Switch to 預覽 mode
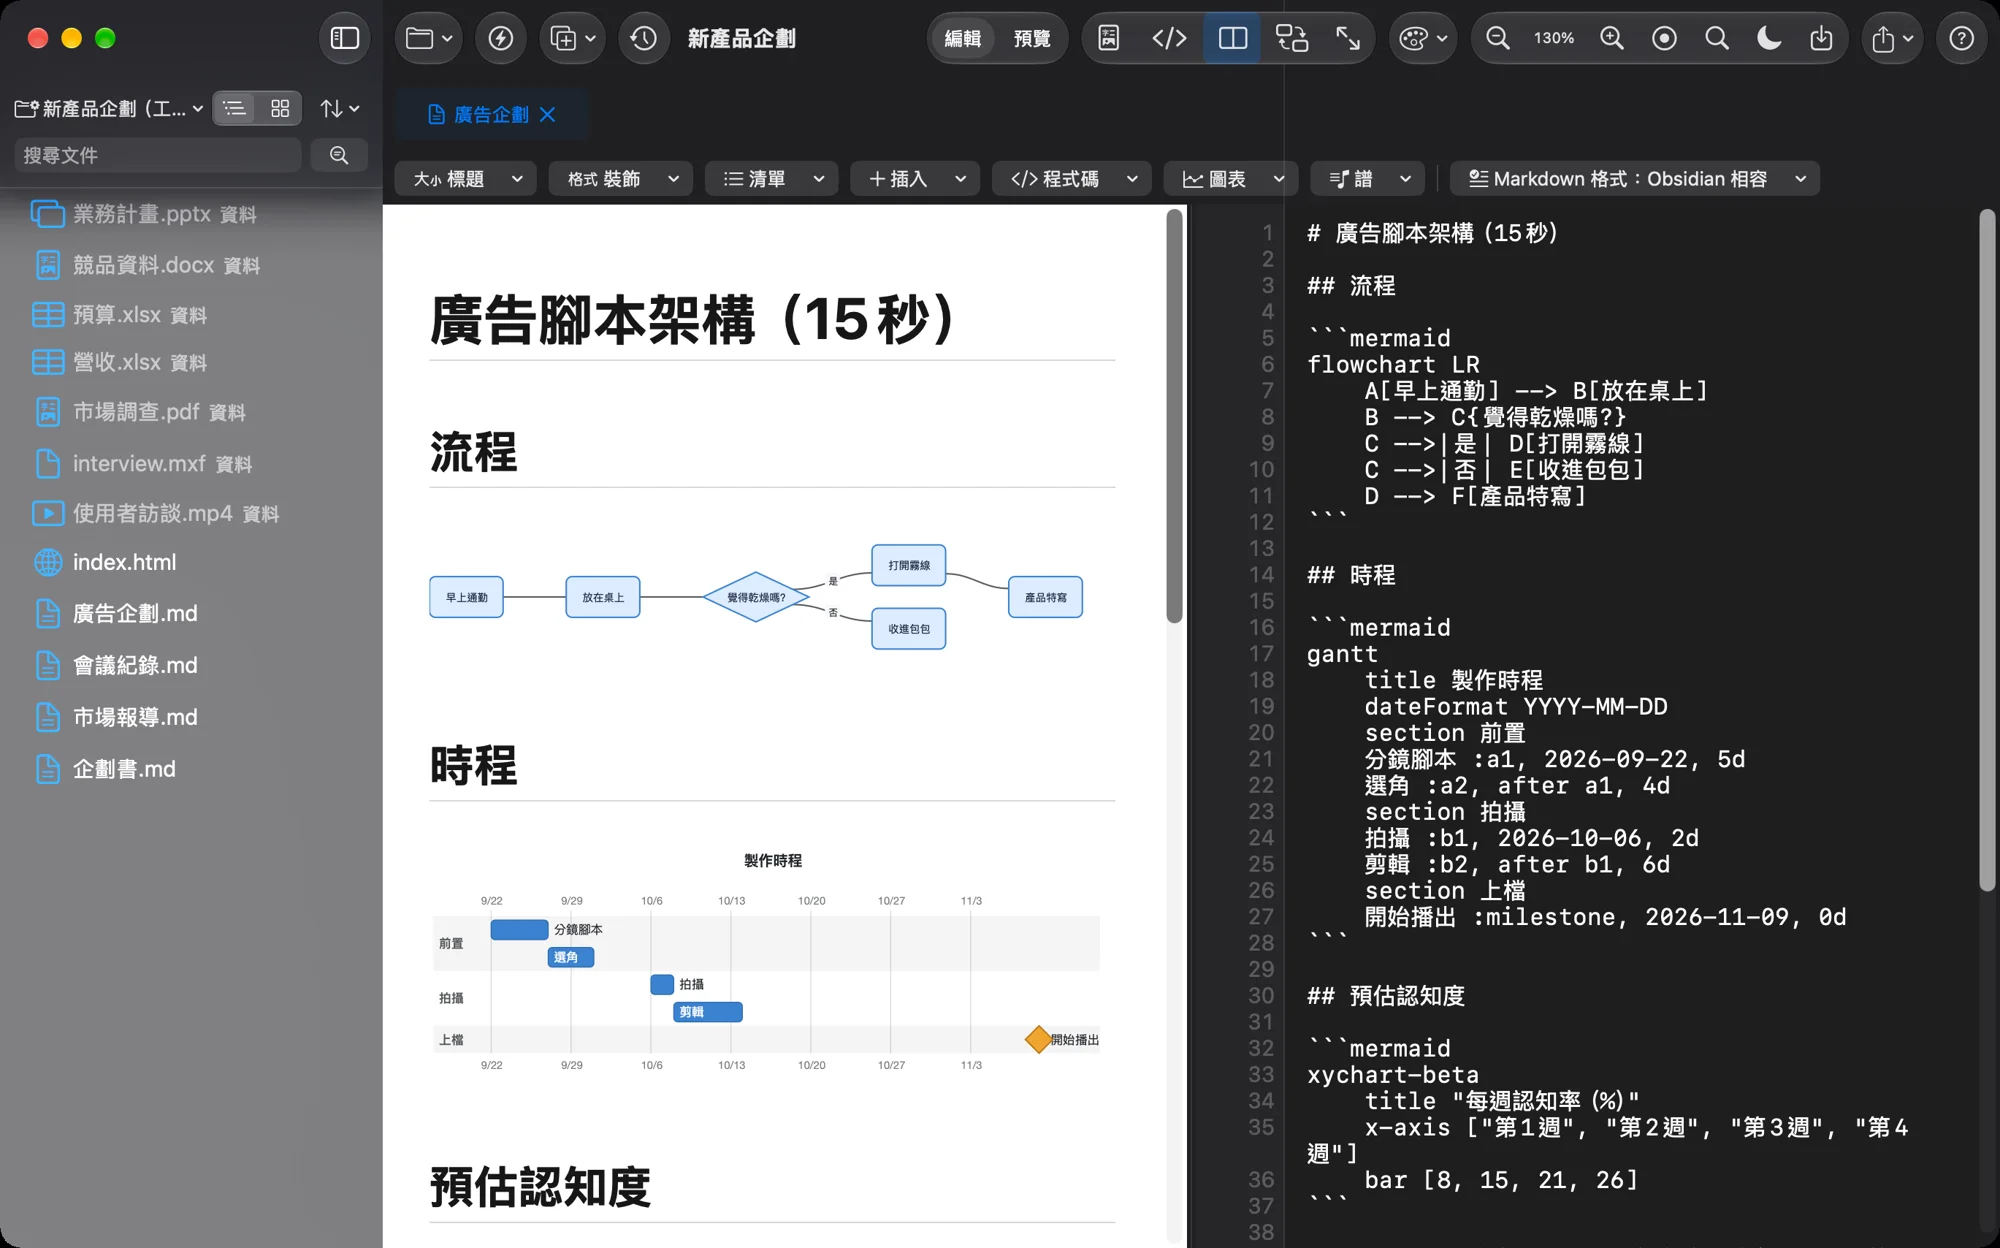2000x1248 pixels. tap(1032, 38)
